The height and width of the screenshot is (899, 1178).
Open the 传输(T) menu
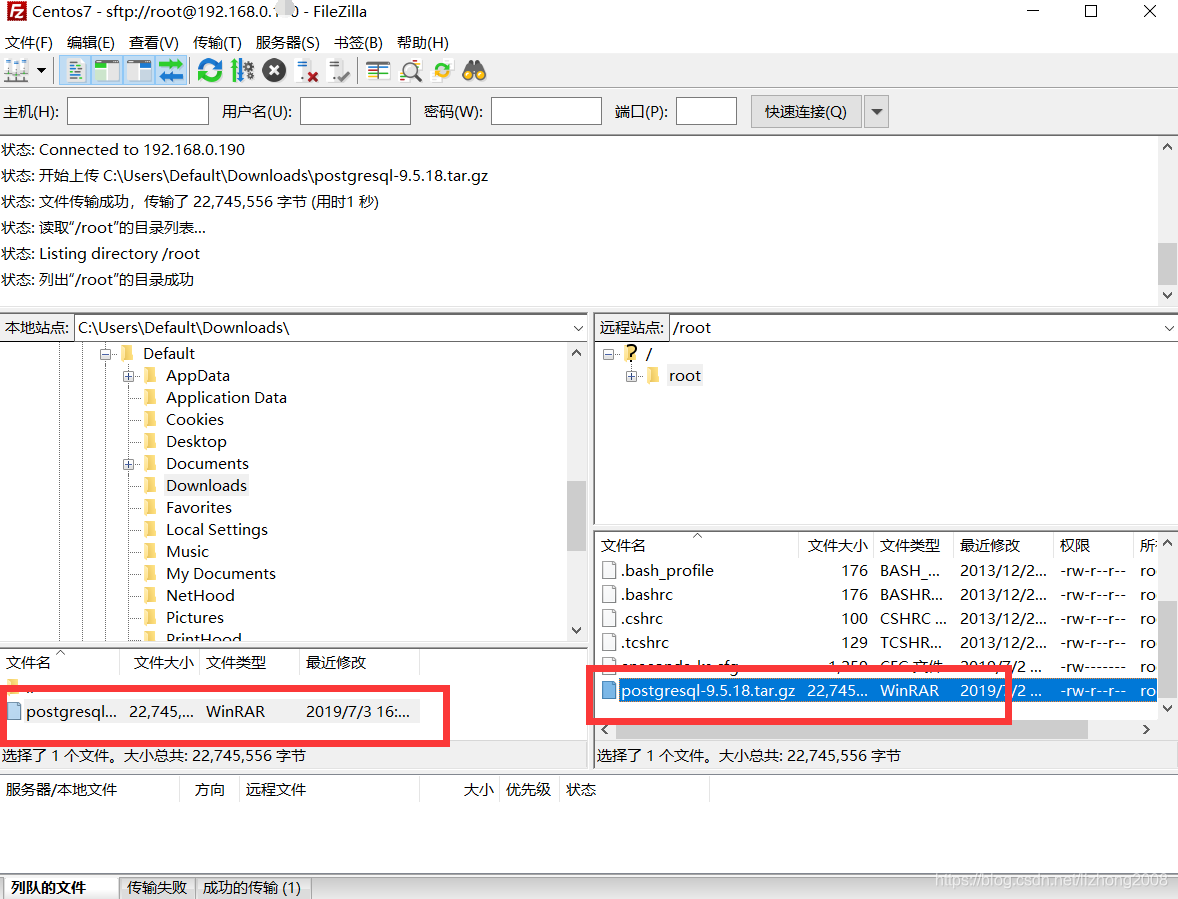(217, 43)
